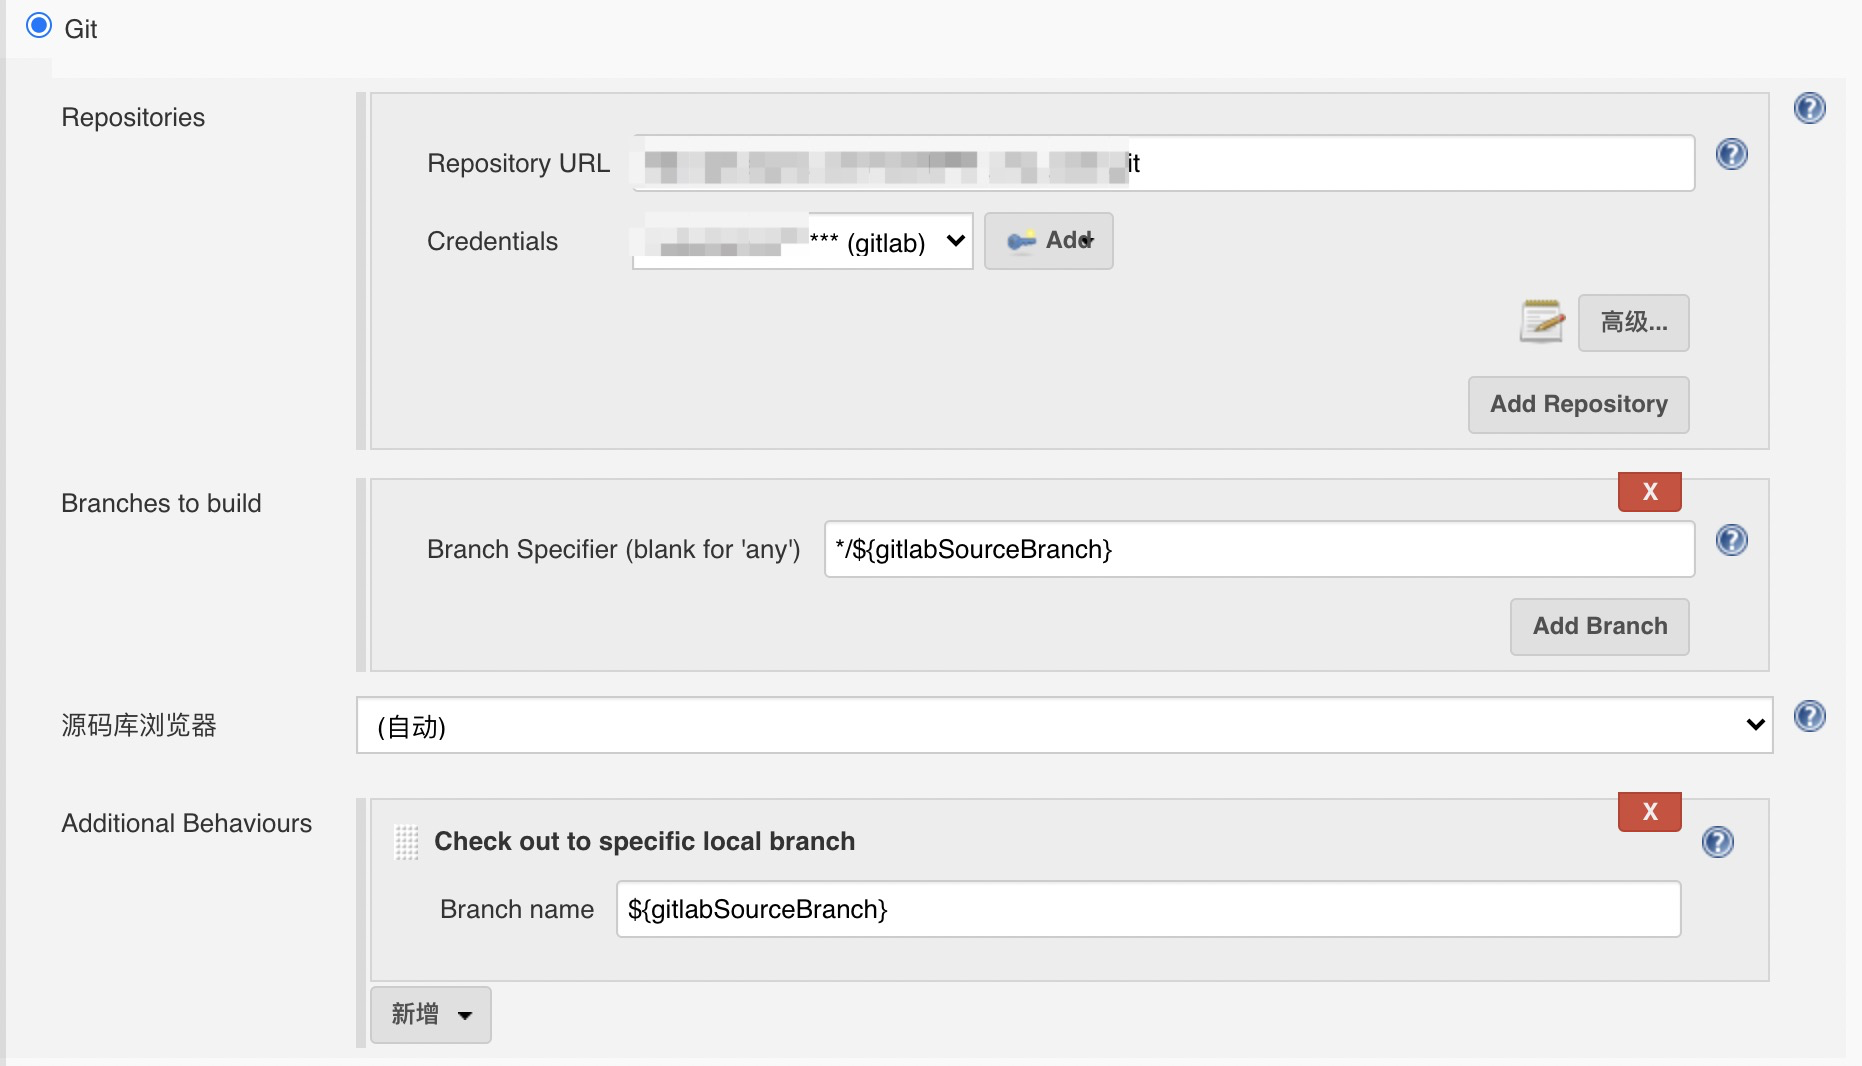The height and width of the screenshot is (1066, 1862).
Task: Click into the Branch Specifier text field
Action: tap(1258, 549)
